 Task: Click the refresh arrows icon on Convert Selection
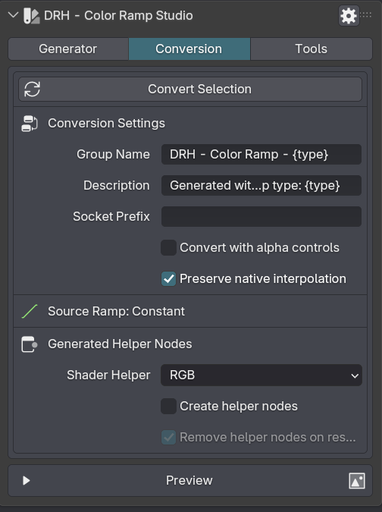(x=32, y=89)
